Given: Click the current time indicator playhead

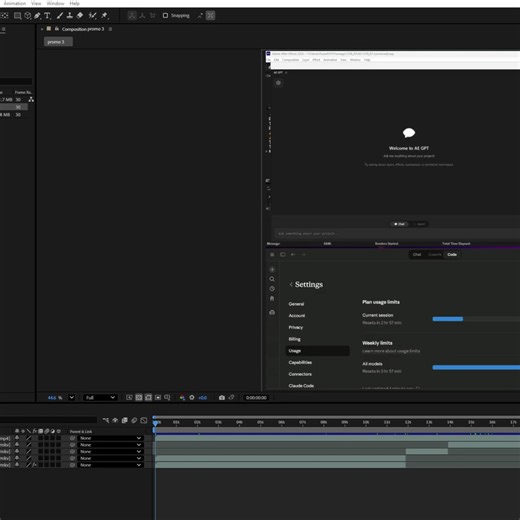Looking at the screenshot, I should pos(155,423).
